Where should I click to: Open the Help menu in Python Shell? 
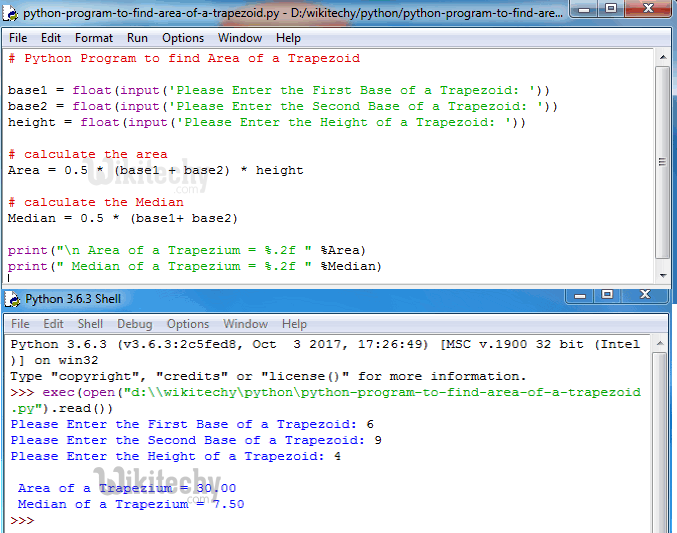[x=294, y=324]
